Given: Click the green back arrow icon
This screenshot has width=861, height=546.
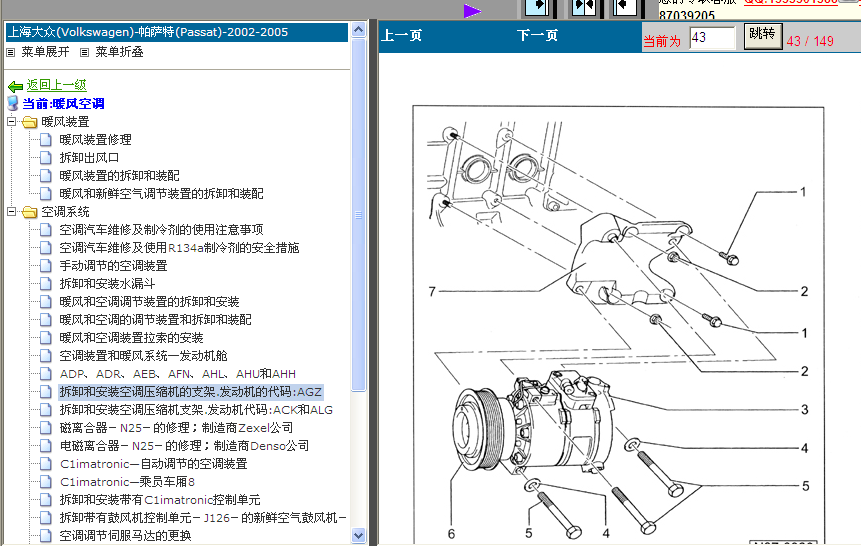Looking at the screenshot, I should tap(15, 86).
